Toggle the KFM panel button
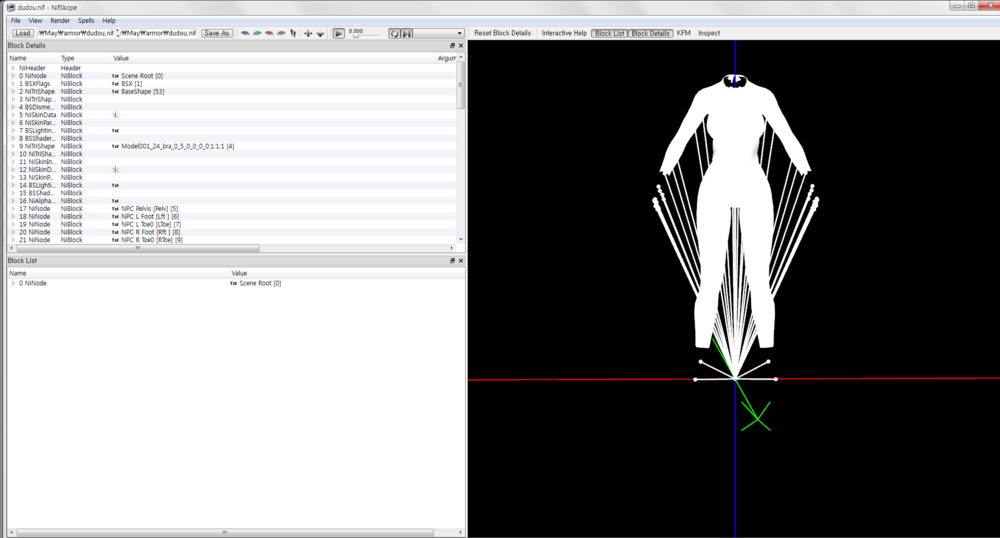This screenshot has height=538, width=1000. tap(684, 33)
